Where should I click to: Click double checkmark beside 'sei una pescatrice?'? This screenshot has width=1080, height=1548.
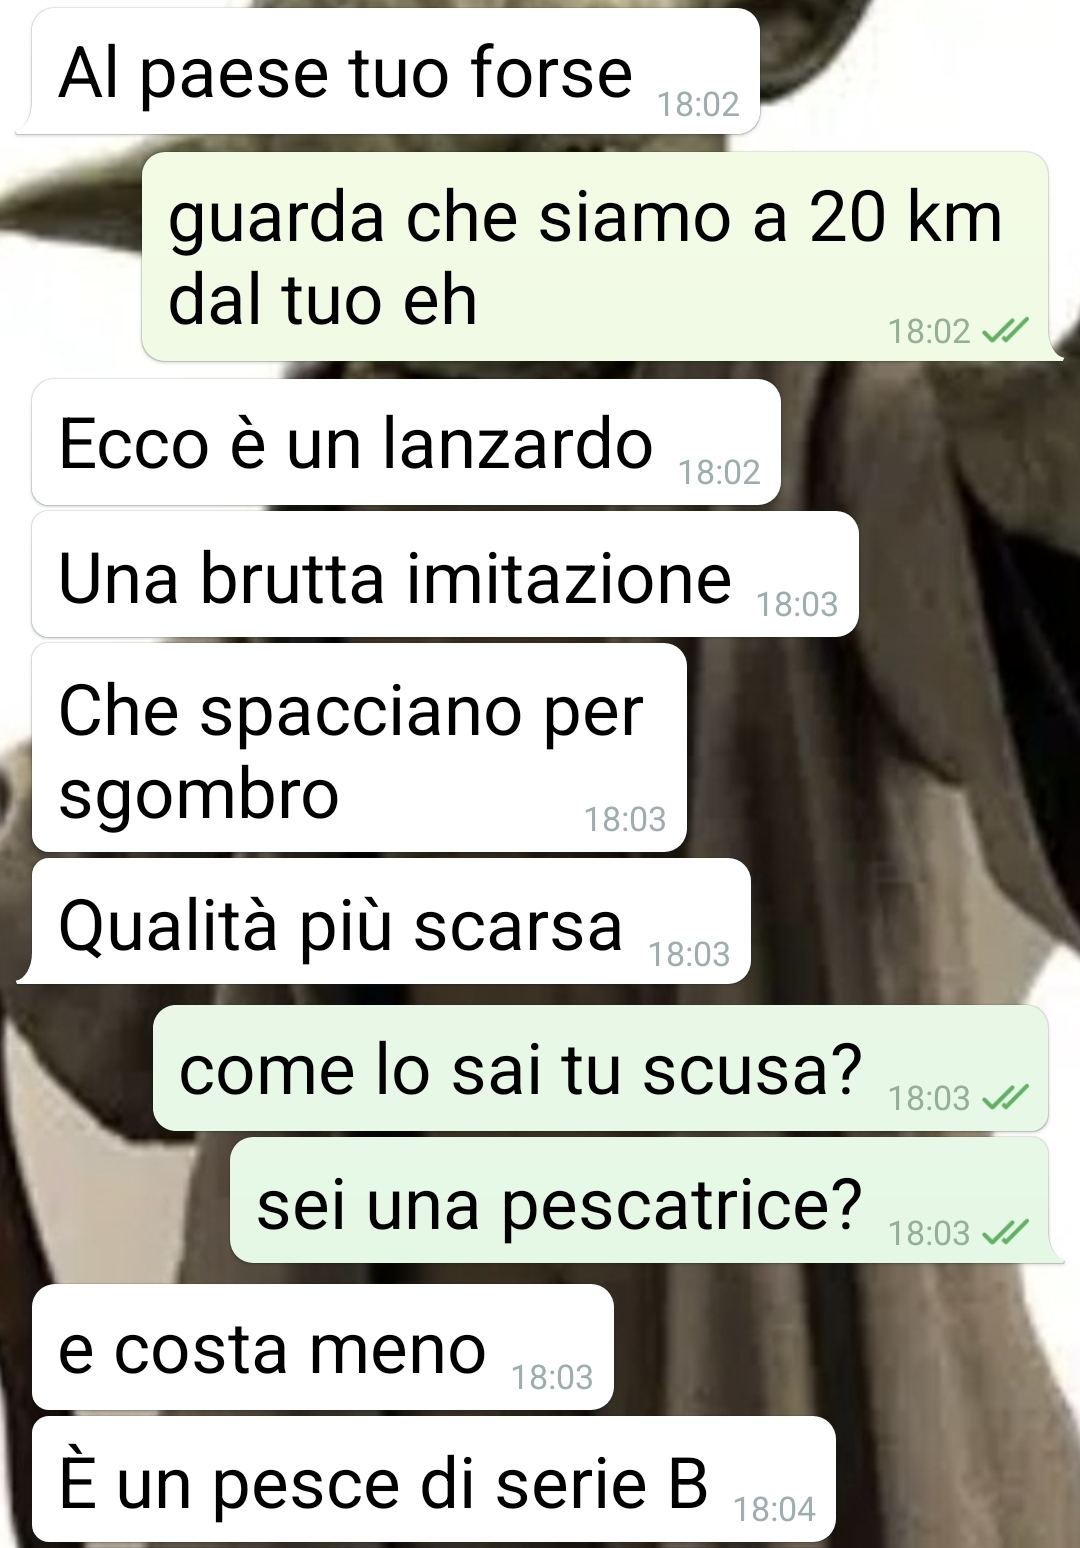tap(1005, 1233)
